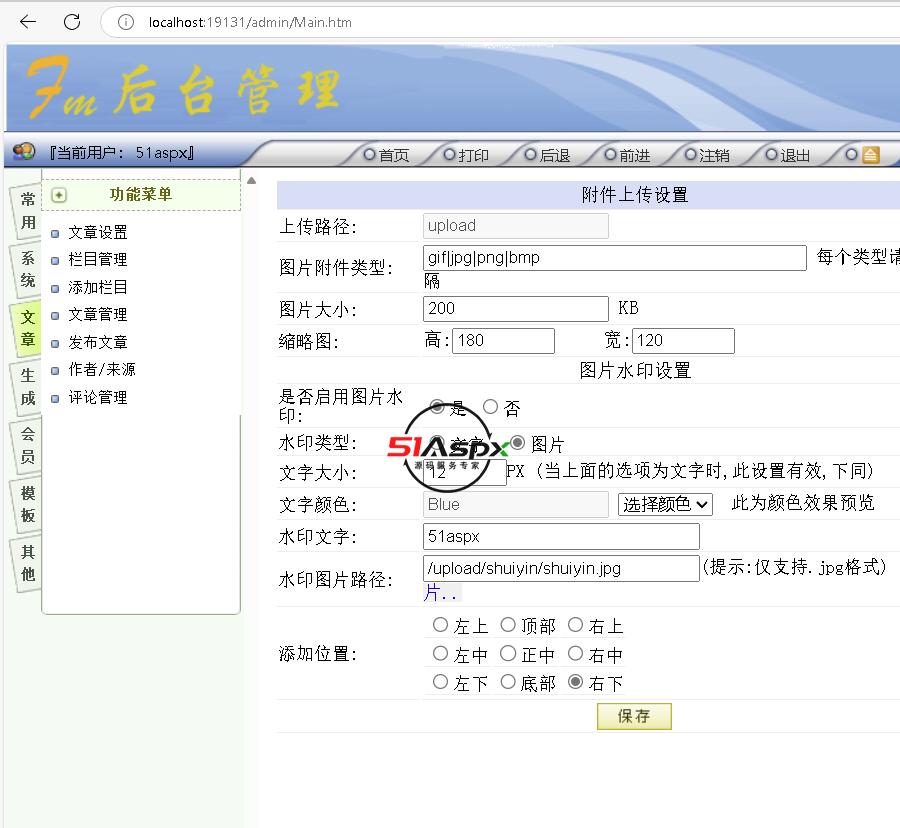Switch to 生成 side tab
This screenshot has height=828, width=900.
point(28,387)
